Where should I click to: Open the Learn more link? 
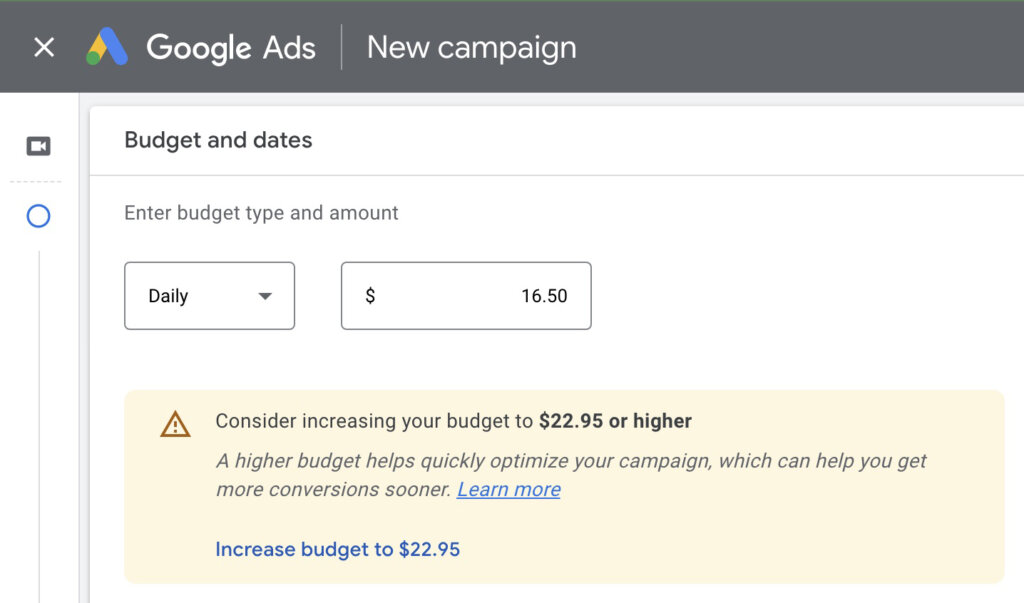pos(508,489)
